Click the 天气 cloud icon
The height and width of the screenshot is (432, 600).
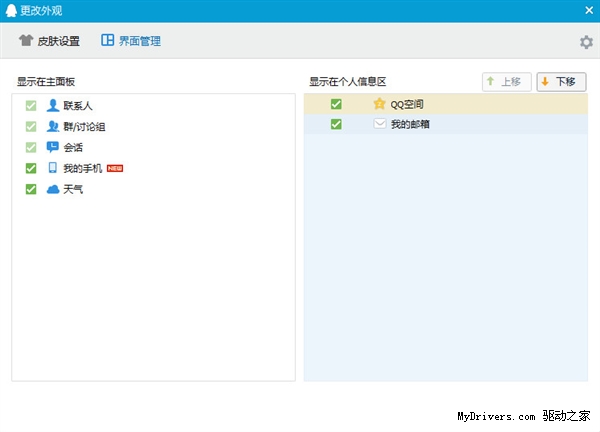(x=53, y=189)
